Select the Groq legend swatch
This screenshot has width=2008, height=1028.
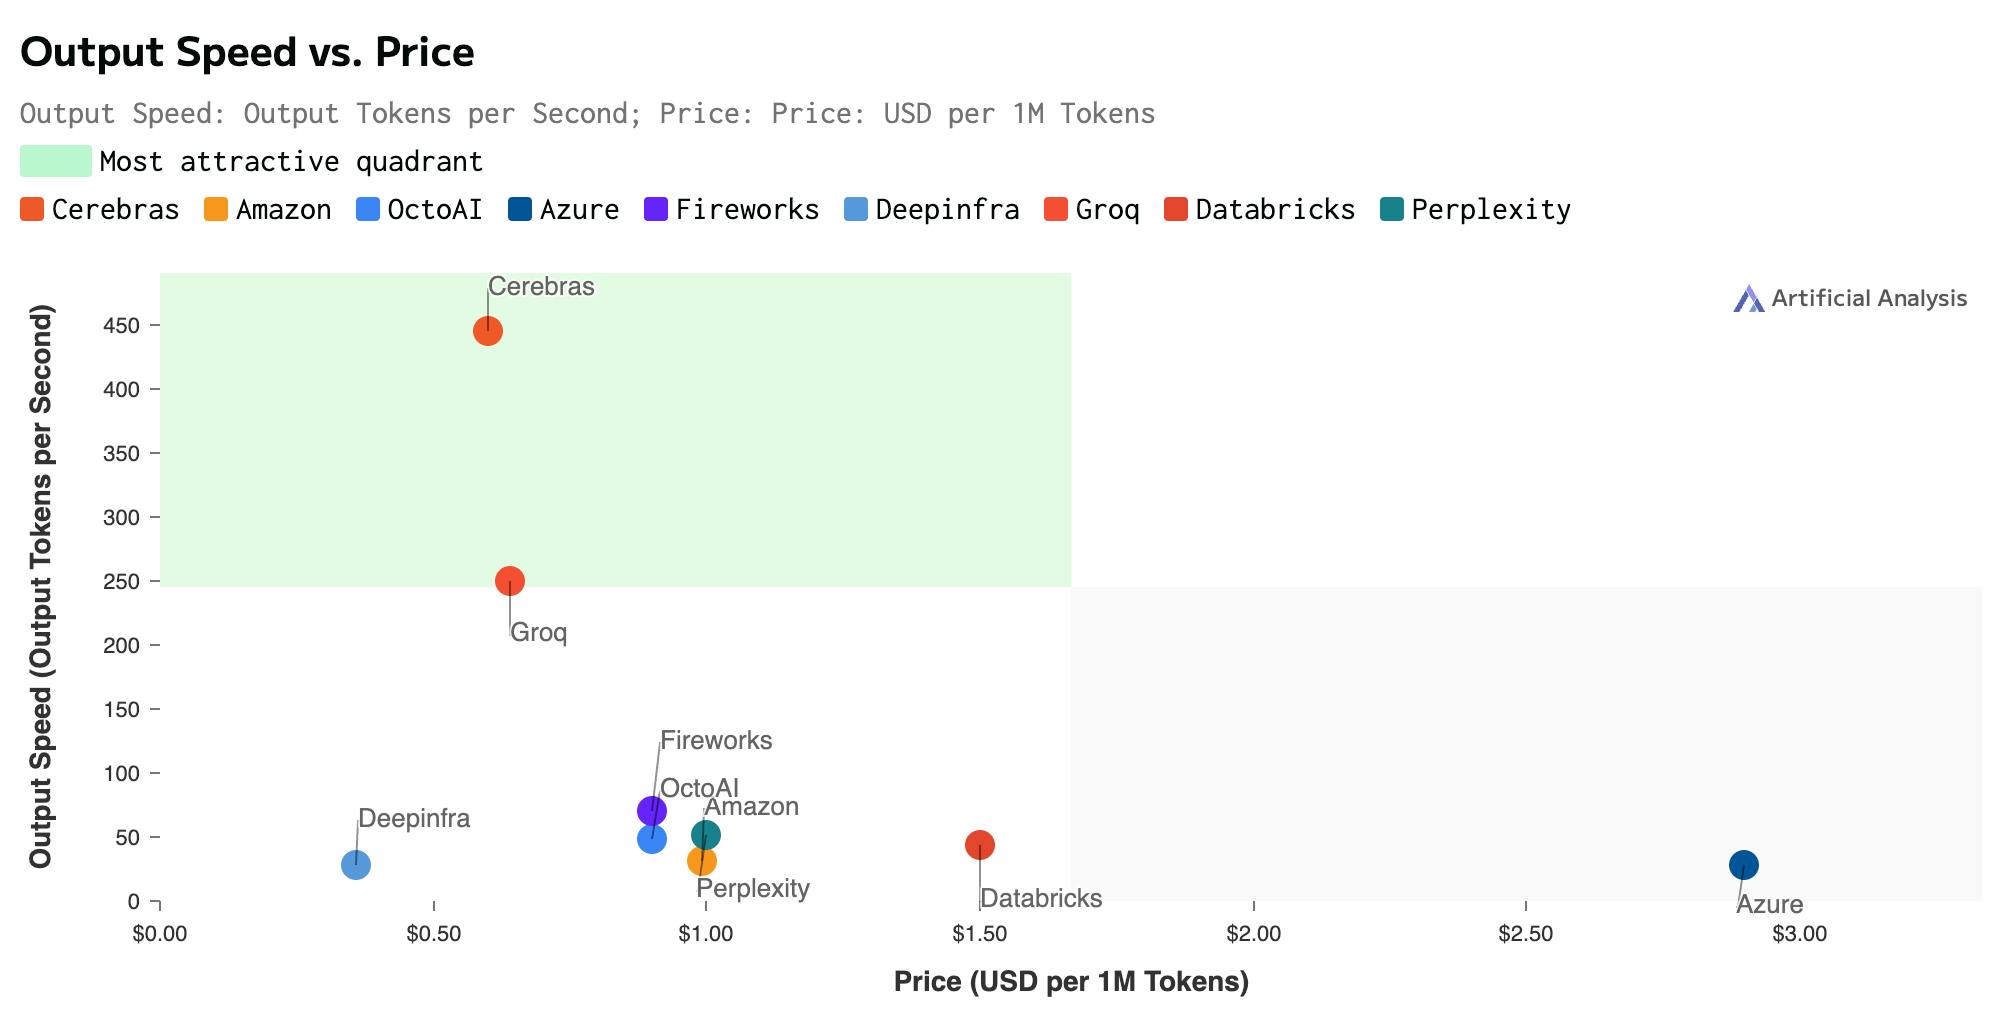(x=1056, y=210)
